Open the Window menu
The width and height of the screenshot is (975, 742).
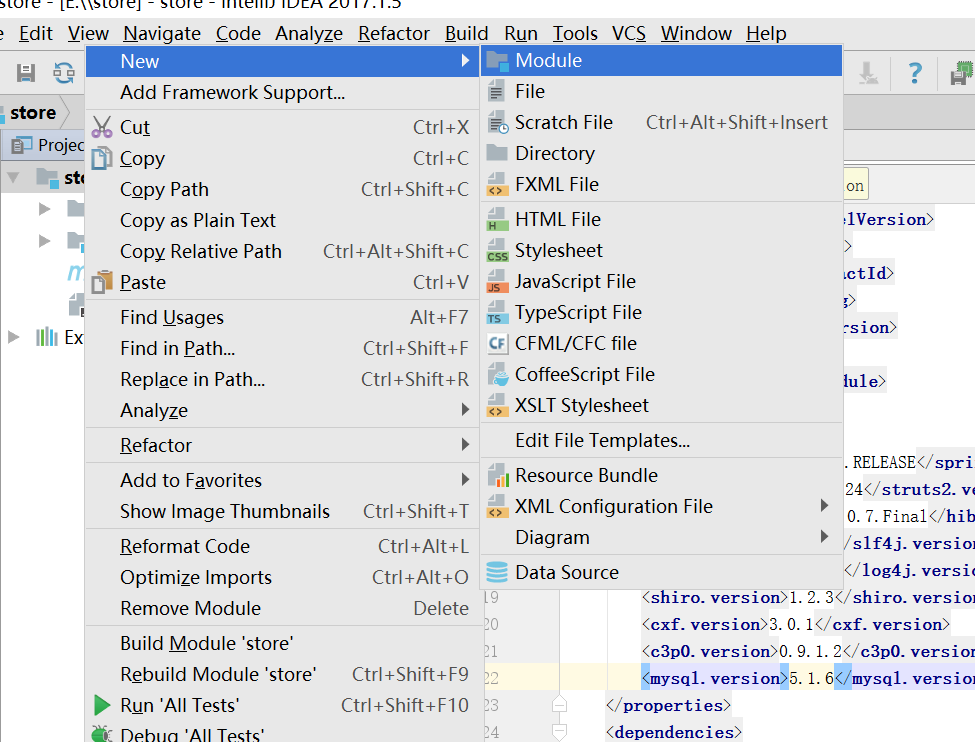(696, 33)
